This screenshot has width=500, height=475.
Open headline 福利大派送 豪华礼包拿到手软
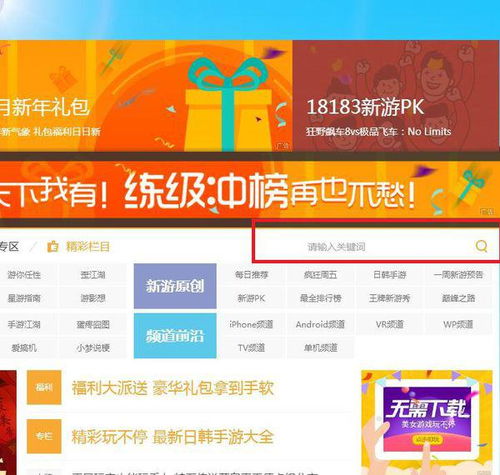click(173, 388)
